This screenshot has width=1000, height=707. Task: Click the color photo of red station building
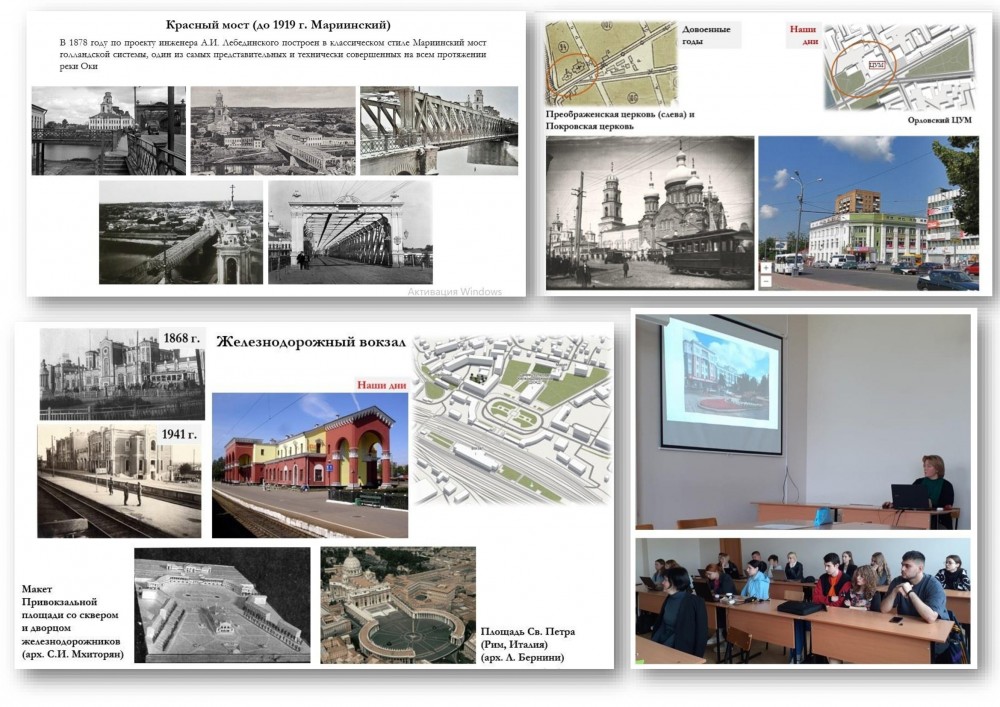click(309, 465)
